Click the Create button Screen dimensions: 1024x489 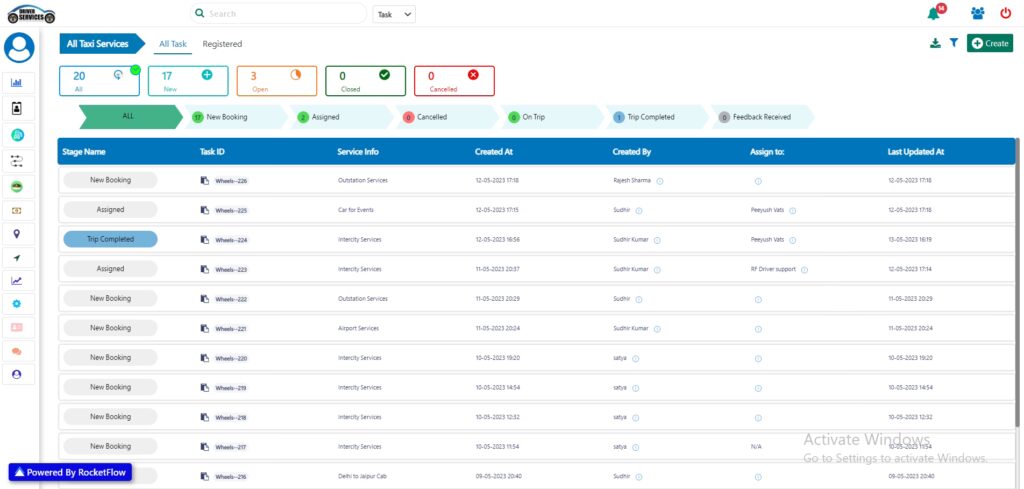[x=989, y=43]
